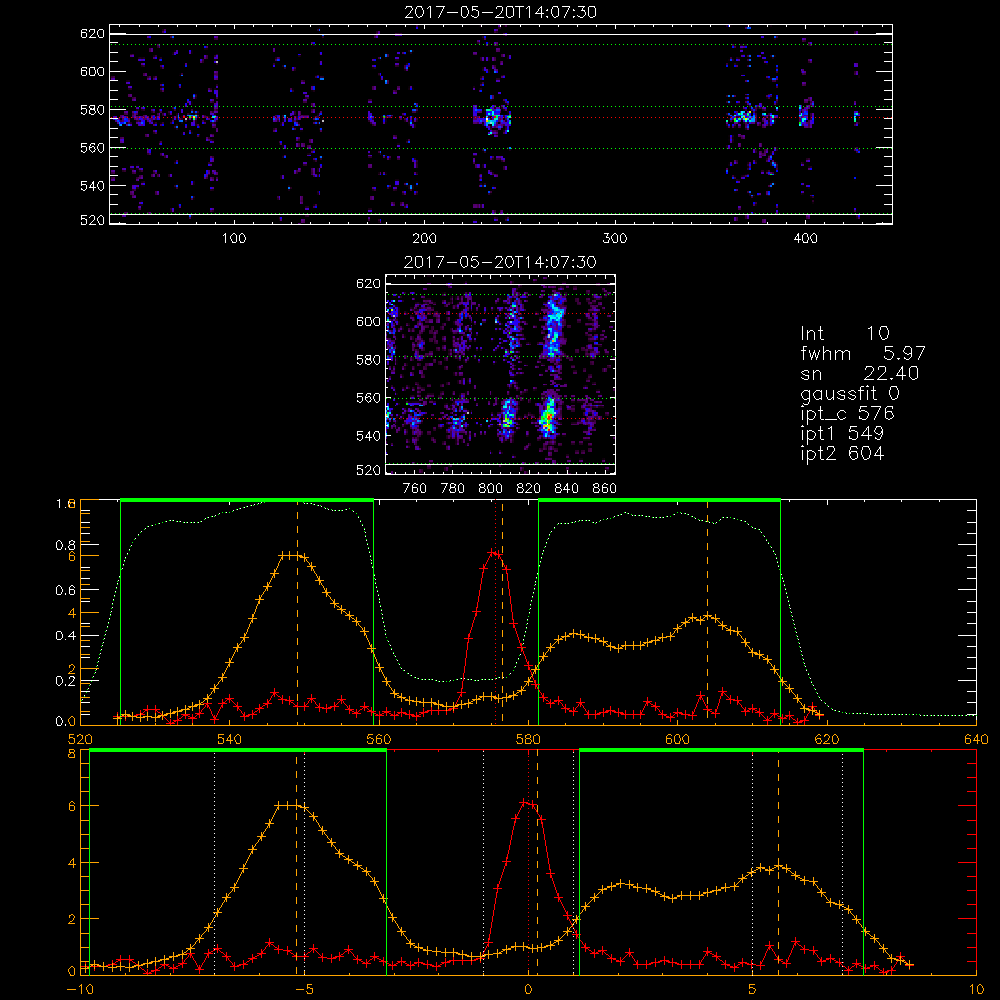
Task: Click the '840' x-axis label of middle image
Action: (x=566, y=489)
